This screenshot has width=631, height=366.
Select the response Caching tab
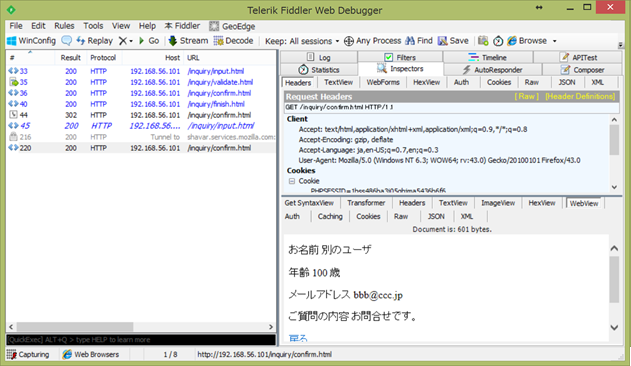(330, 216)
